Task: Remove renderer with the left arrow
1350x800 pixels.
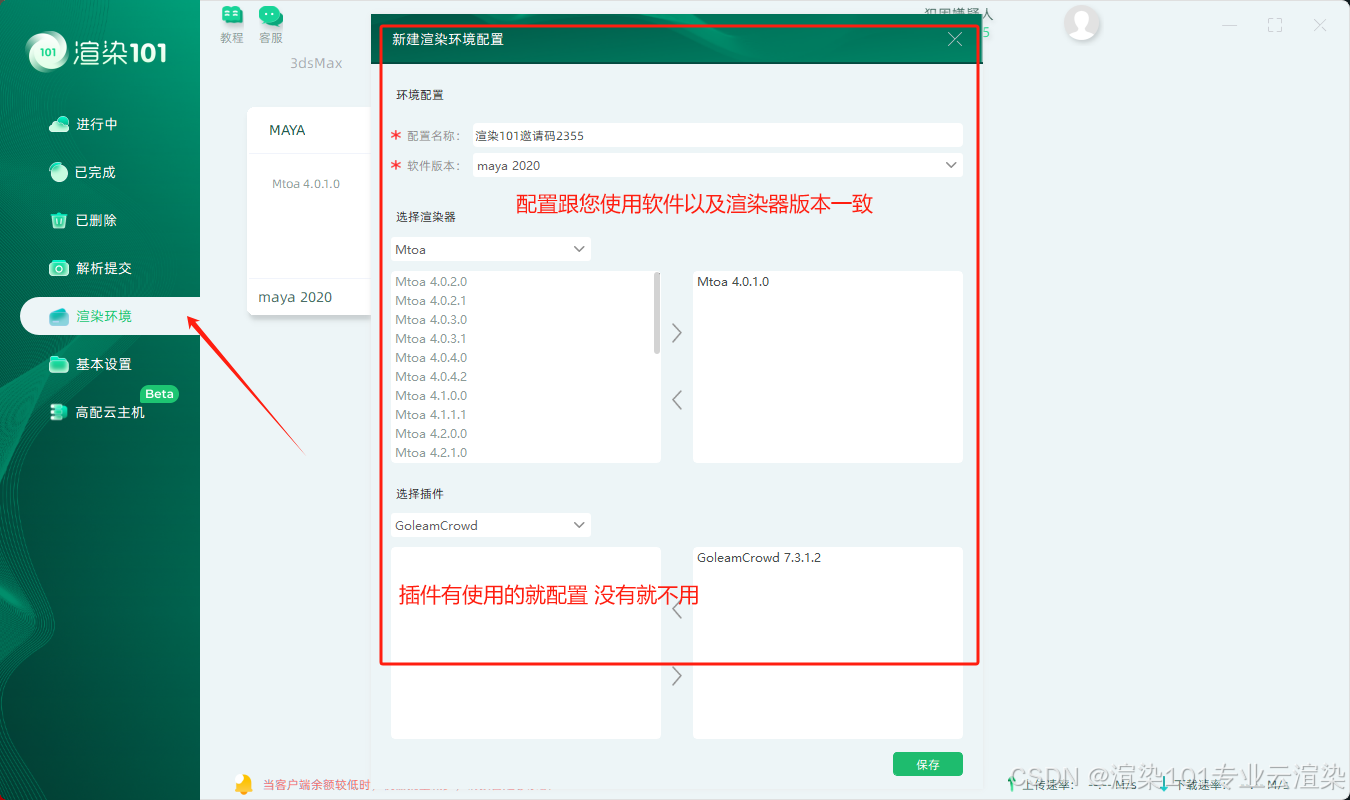Action: coord(677,400)
